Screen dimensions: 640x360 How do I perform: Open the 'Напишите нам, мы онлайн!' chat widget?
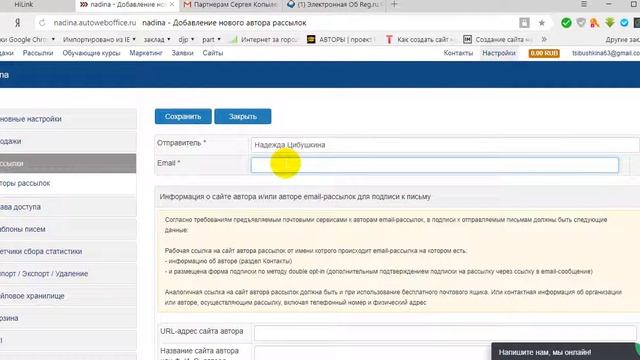point(565,352)
